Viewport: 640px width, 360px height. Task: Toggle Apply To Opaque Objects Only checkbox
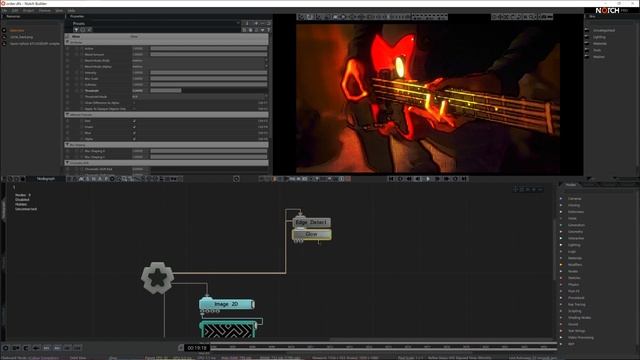pos(134,109)
